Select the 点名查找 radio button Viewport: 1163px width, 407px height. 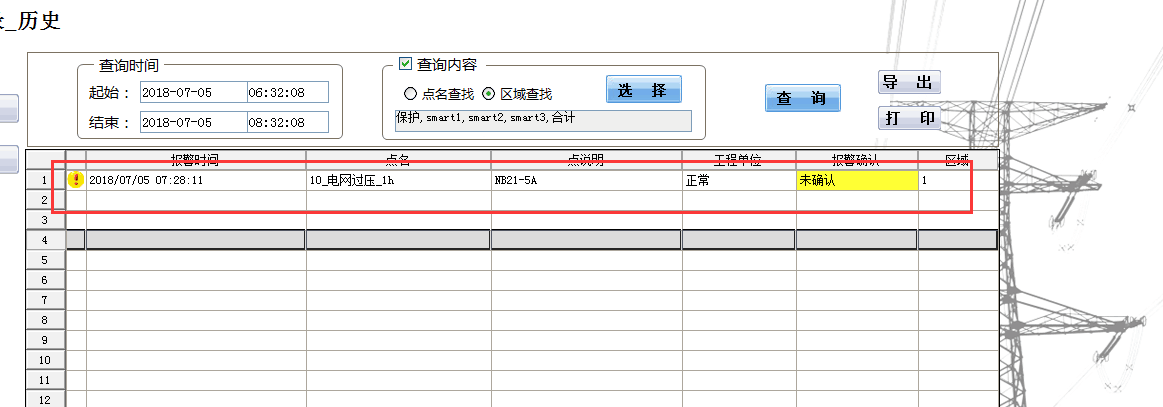click(x=410, y=94)
